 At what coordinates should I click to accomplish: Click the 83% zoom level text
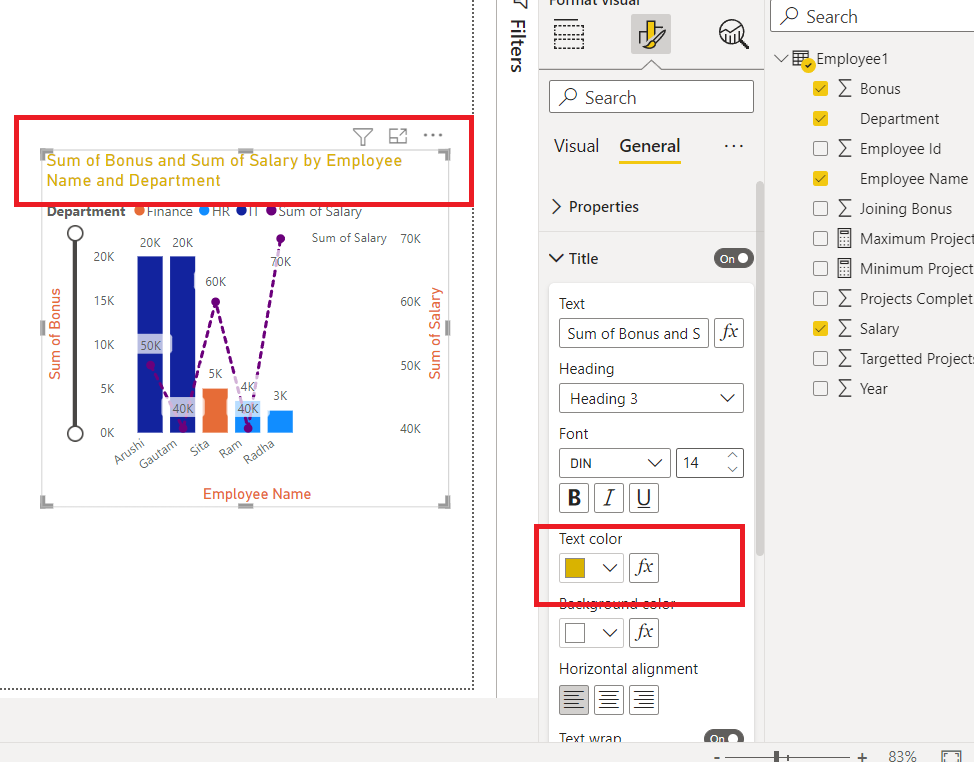pyautogui.click(x=902, y=756)
